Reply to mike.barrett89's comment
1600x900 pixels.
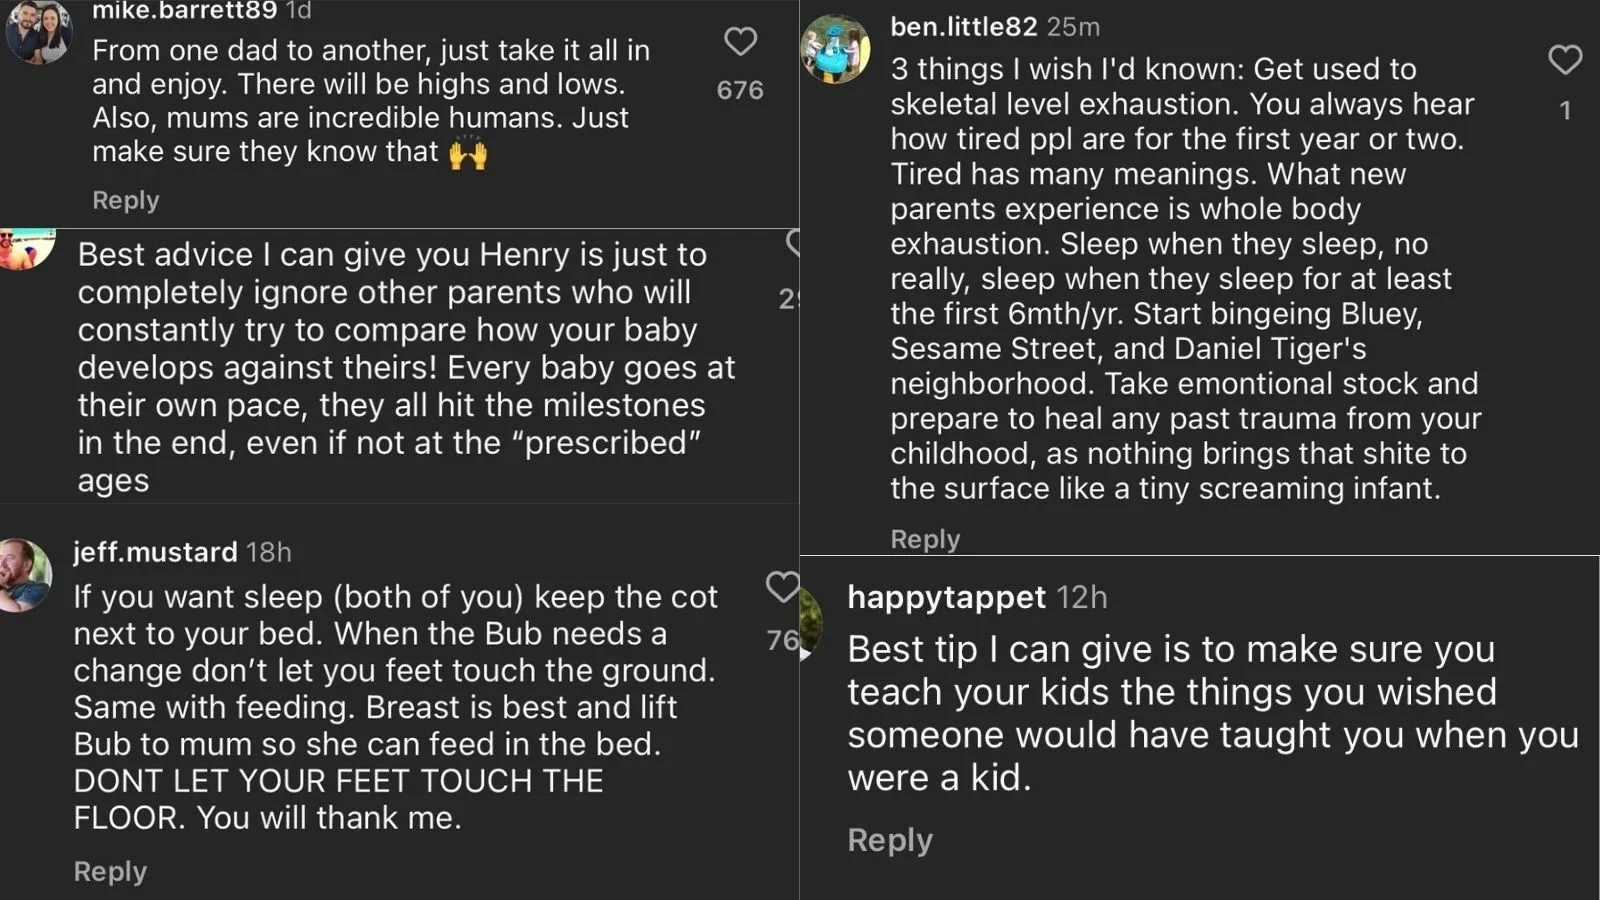click(x=126, y=200)
